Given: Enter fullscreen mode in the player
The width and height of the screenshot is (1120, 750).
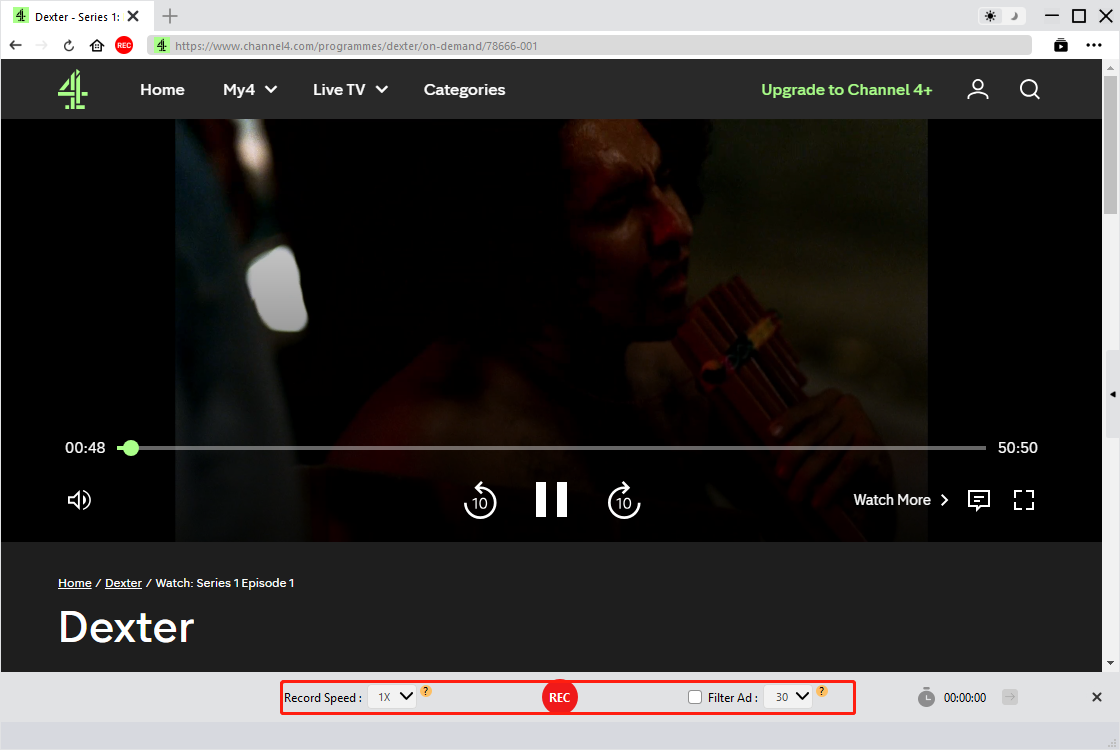Looking at the screenshot, I should pyautogui.click(x=1024, y=500).
